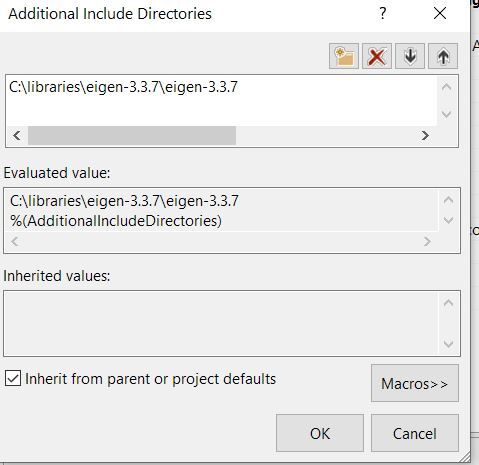Click down arrow in Inherited values box
Image resolution: width=479 pixels, height=465 pixels.
448,344
